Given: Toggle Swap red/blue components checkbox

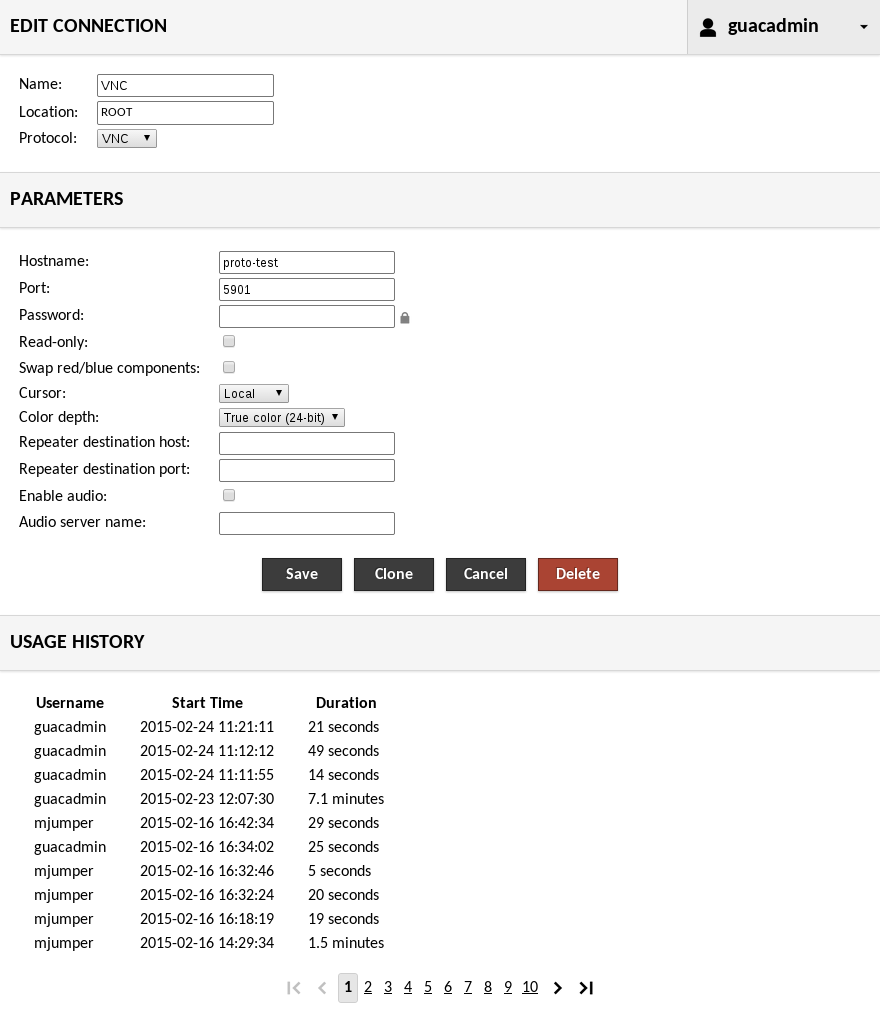Looking at the screenshot, I should pyautogui.click(x=229, y=368).
